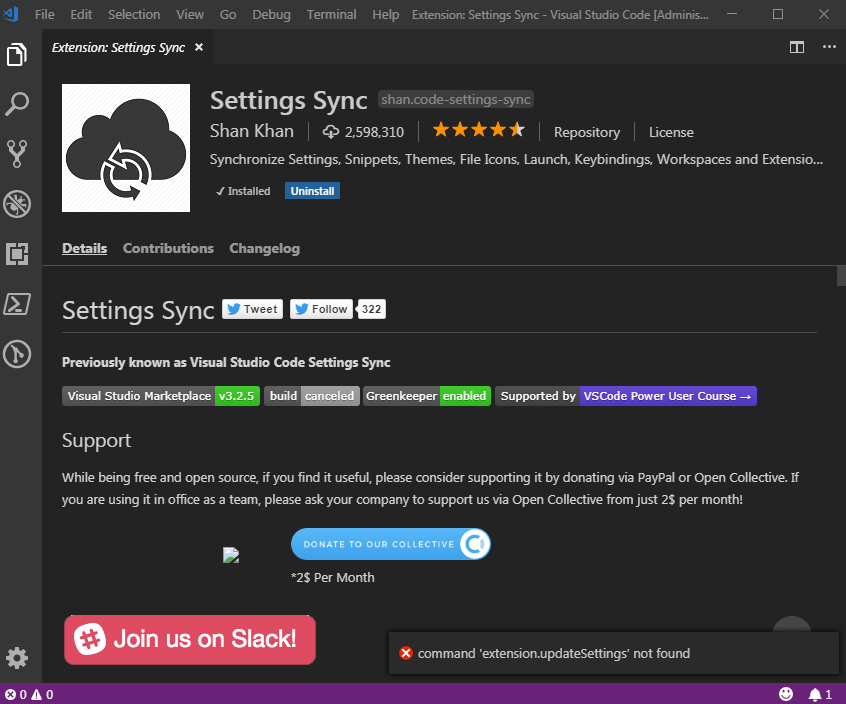
Task: Click the red error icon in notification
Action: [406, 653]
